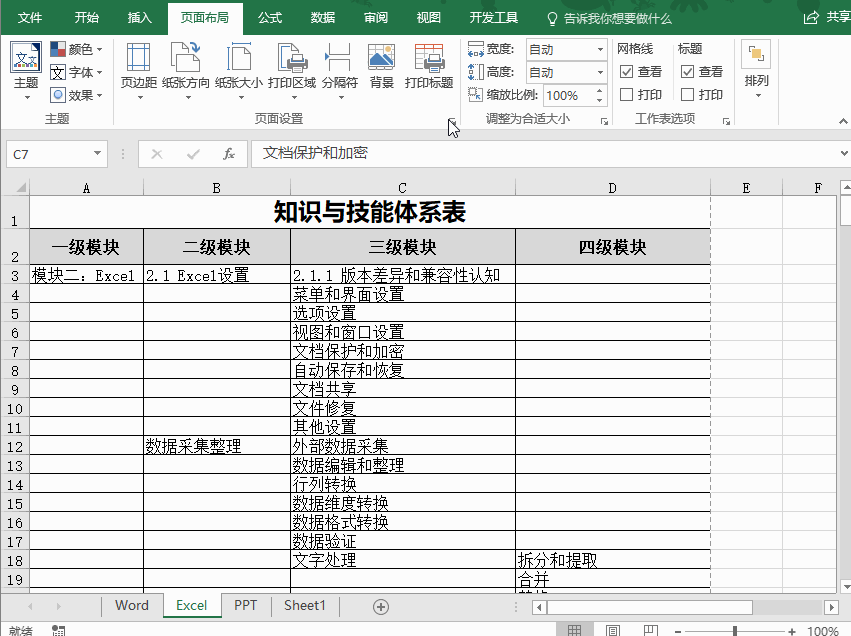Screen dimensions: 851x636
Task: Click the cancel X in formula bar
Action: coord(157,155)
